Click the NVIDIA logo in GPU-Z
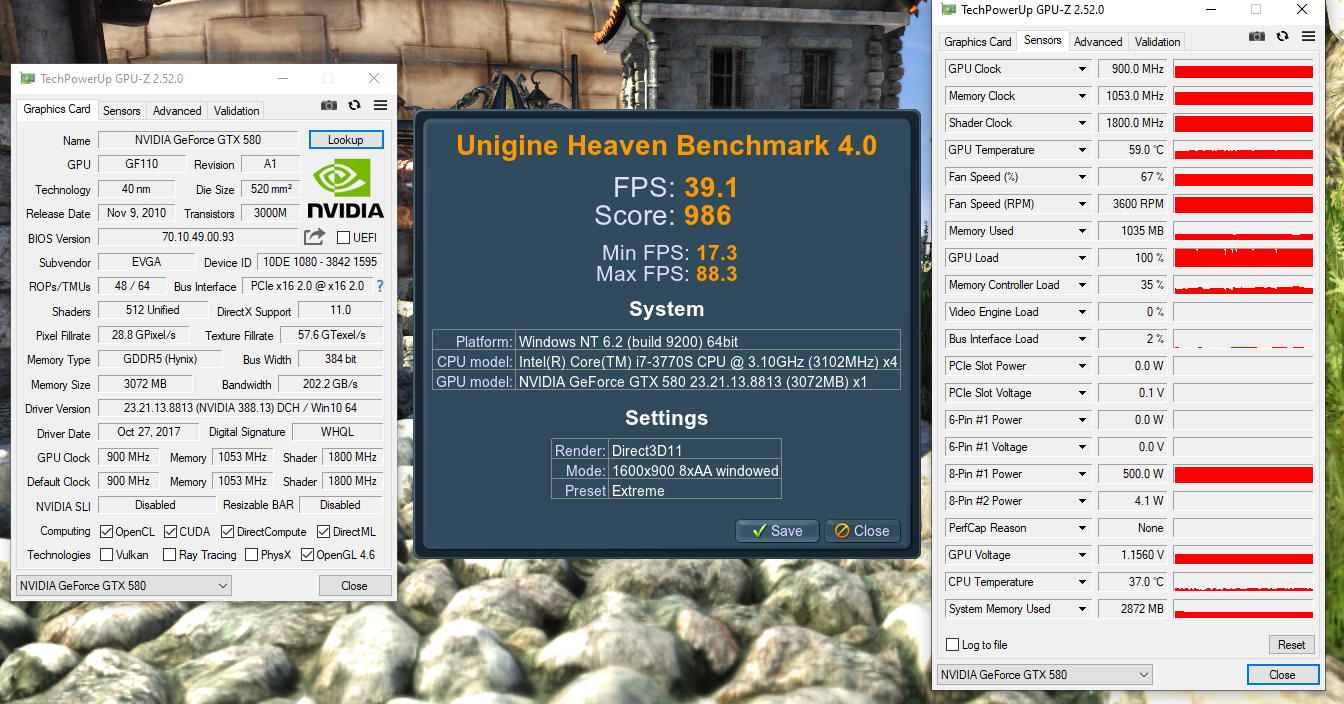Image resolution: width=1344 pixels, height=704 pixels. coord(345,189)
